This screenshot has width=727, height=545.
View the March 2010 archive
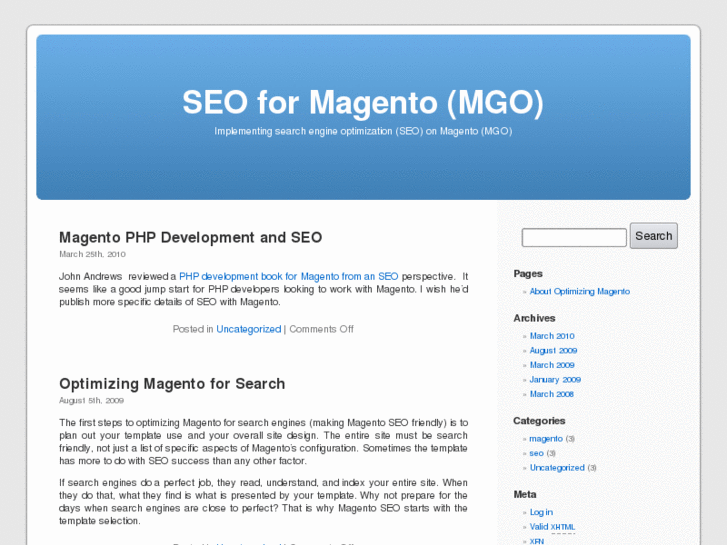[552, 336]
